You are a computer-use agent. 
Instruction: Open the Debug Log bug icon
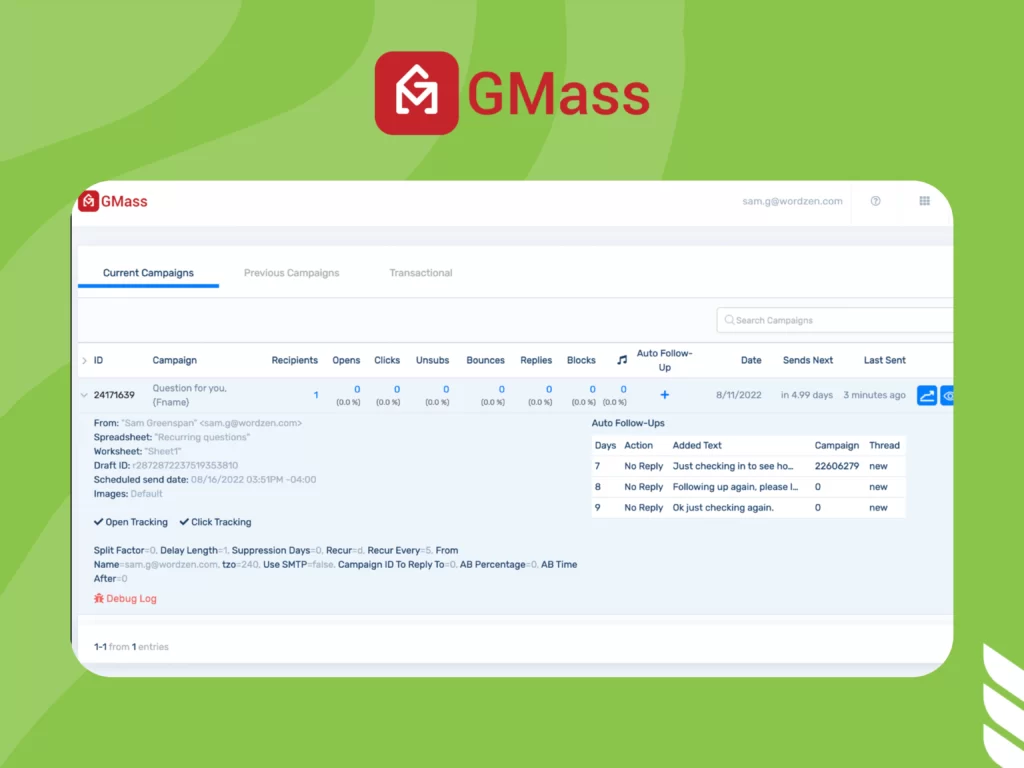coord(99,598)
